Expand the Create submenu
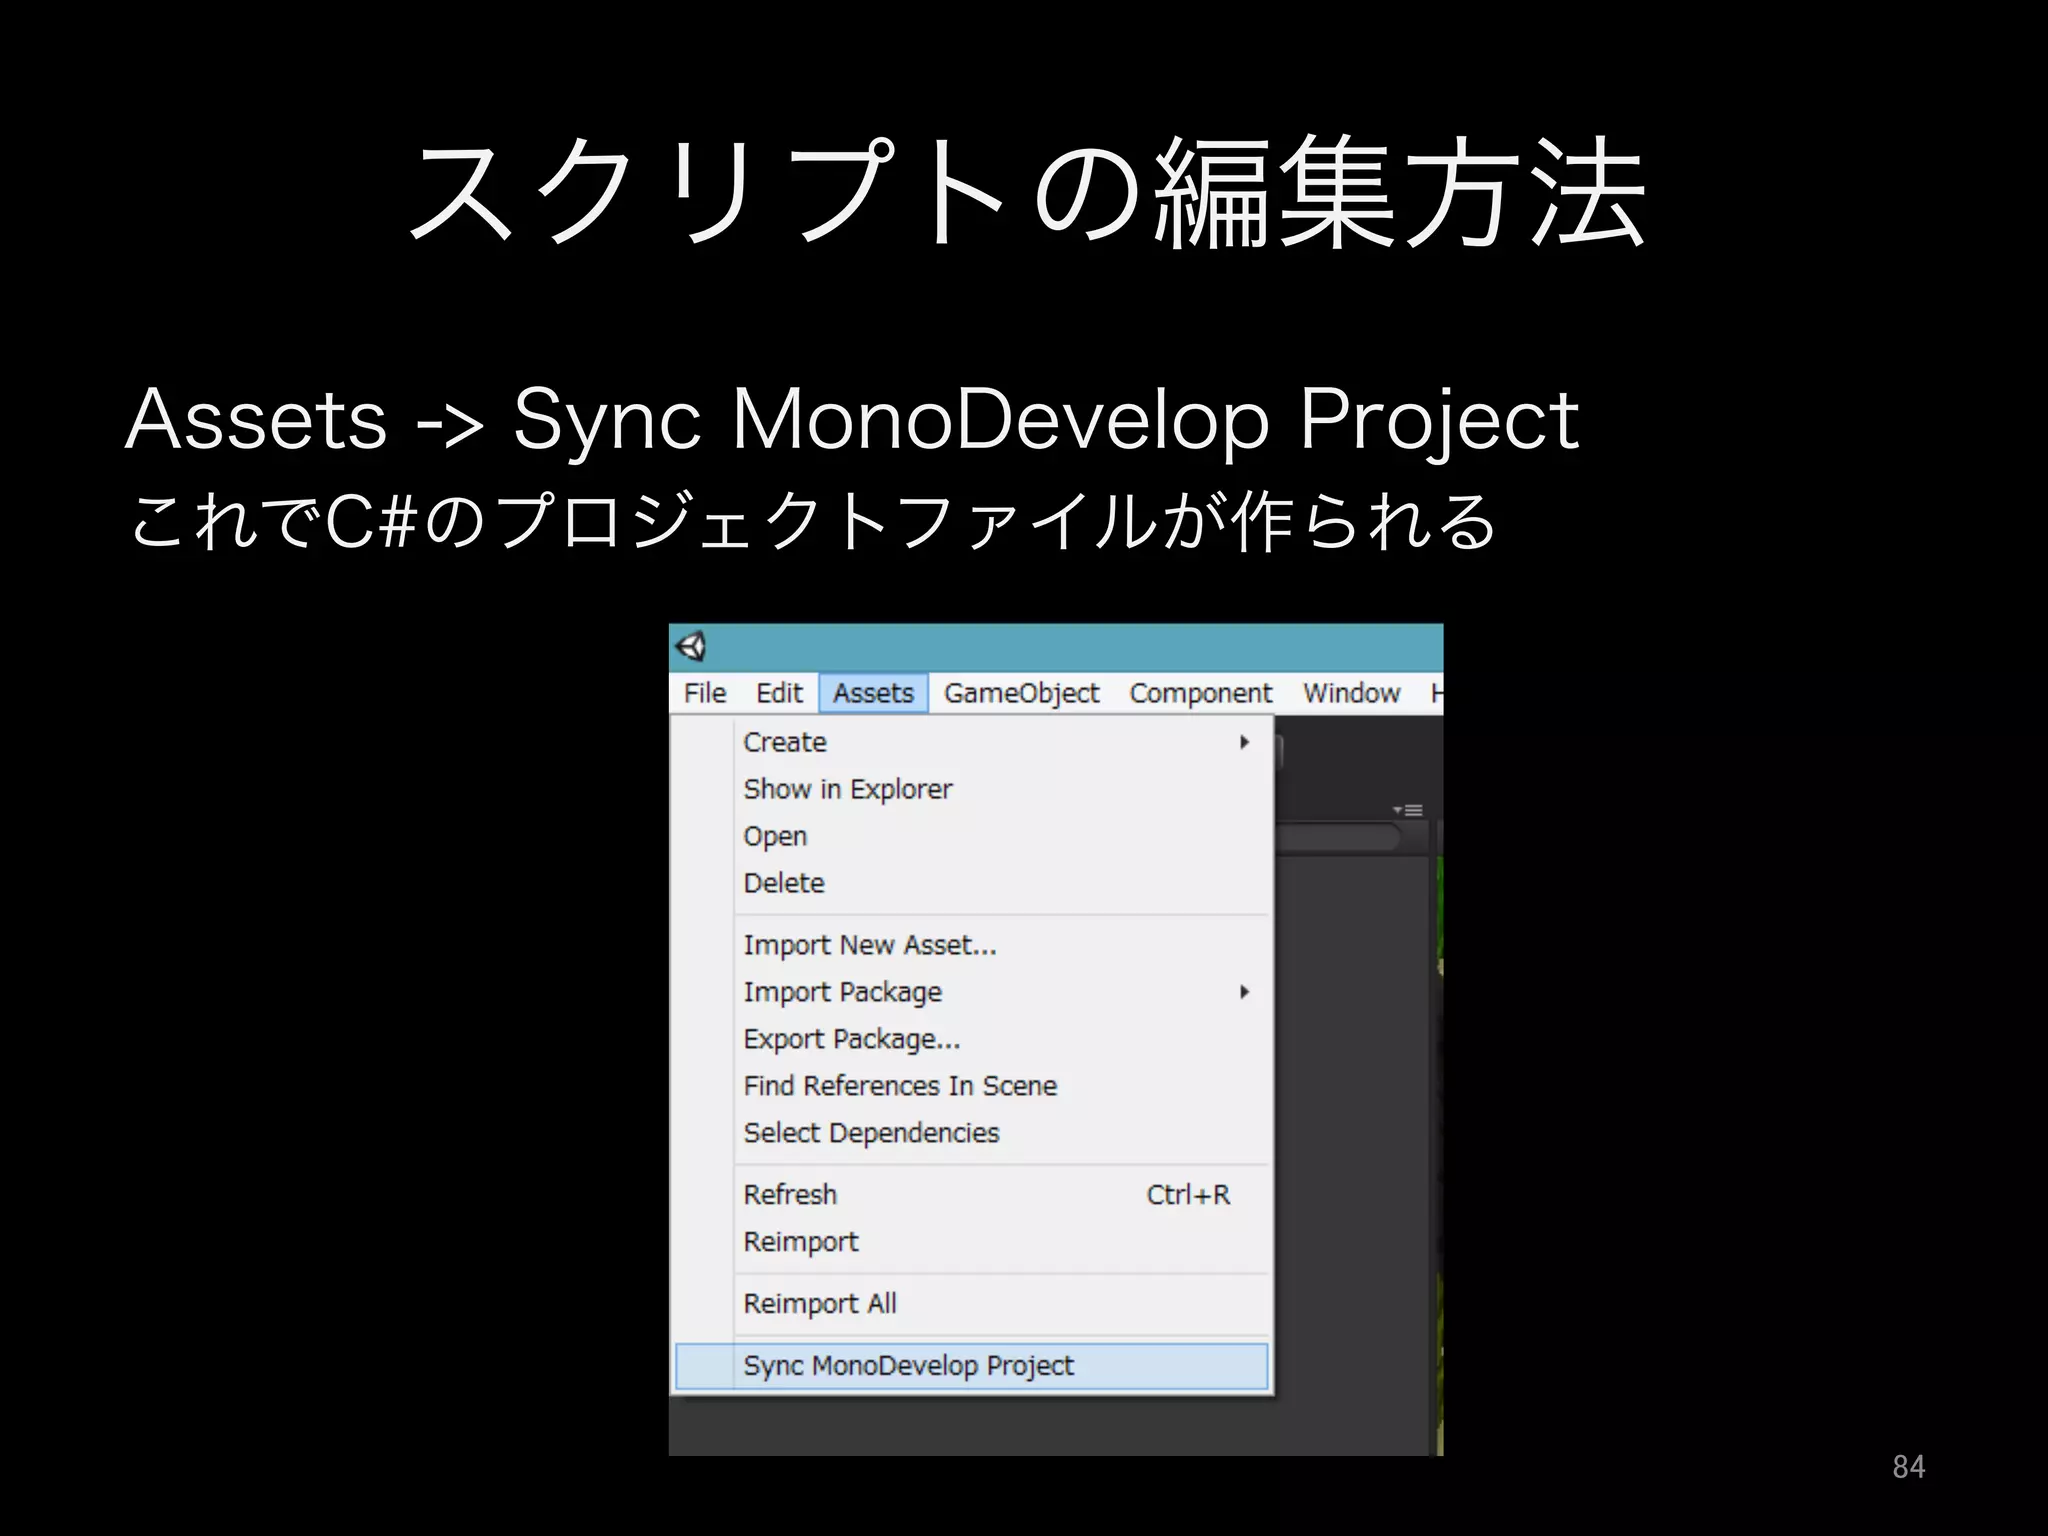Screen dimensions: 2048x1536 click(972, 742)
